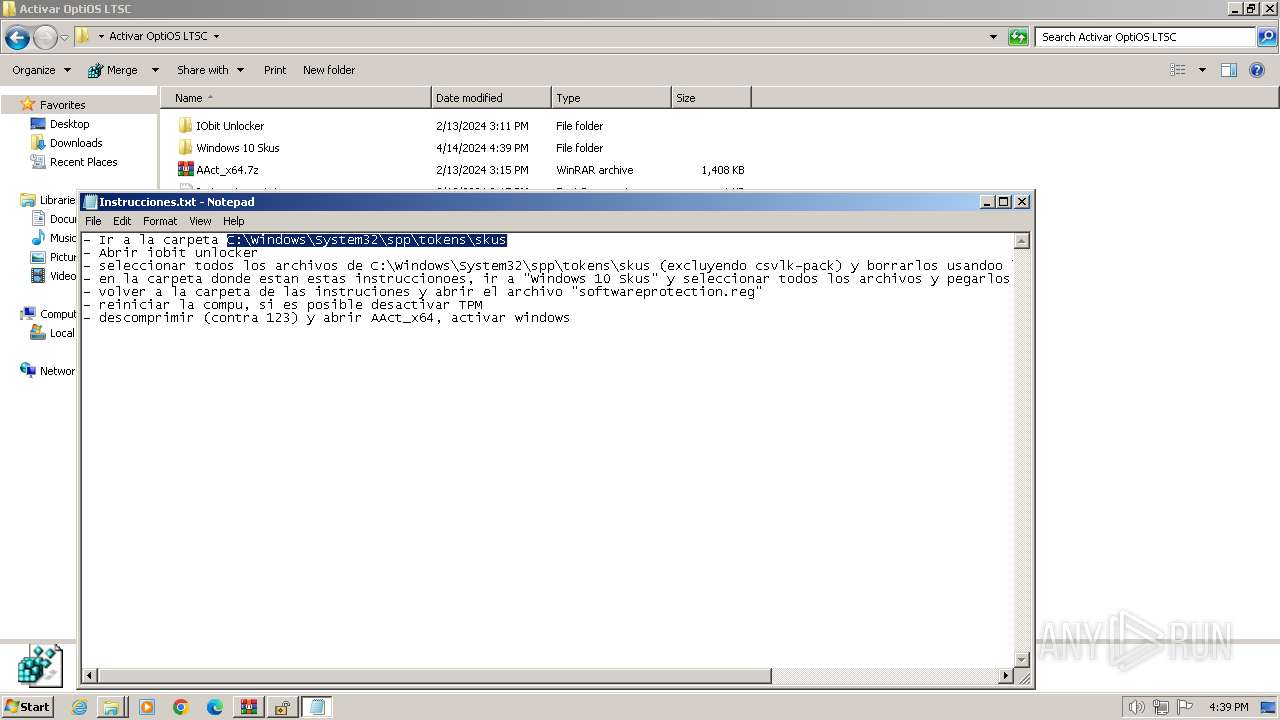This screenshot has height=720, width=1280.
Task: Expand the Merge button dropdown arrow
Action: pos(155,70)
